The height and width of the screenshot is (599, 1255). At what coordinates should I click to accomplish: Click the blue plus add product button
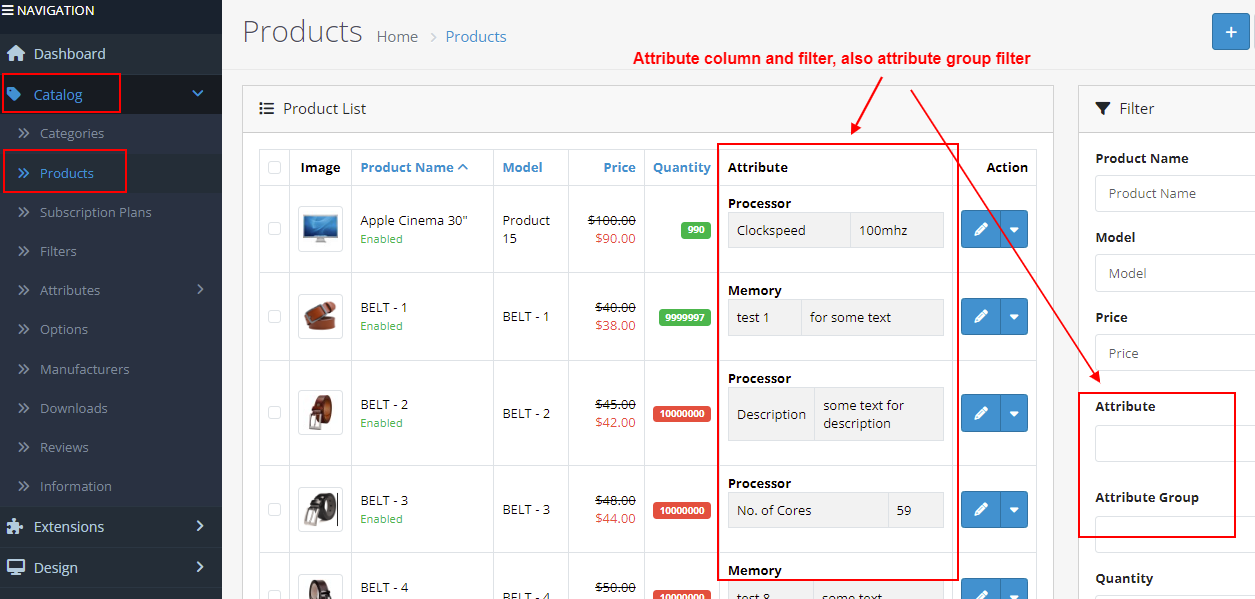(1230, 32)
